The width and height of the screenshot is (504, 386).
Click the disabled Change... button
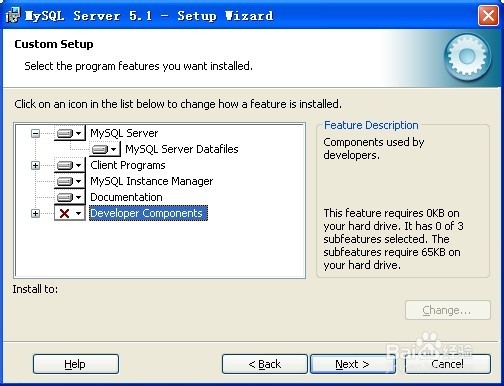[x=448, y=310]
